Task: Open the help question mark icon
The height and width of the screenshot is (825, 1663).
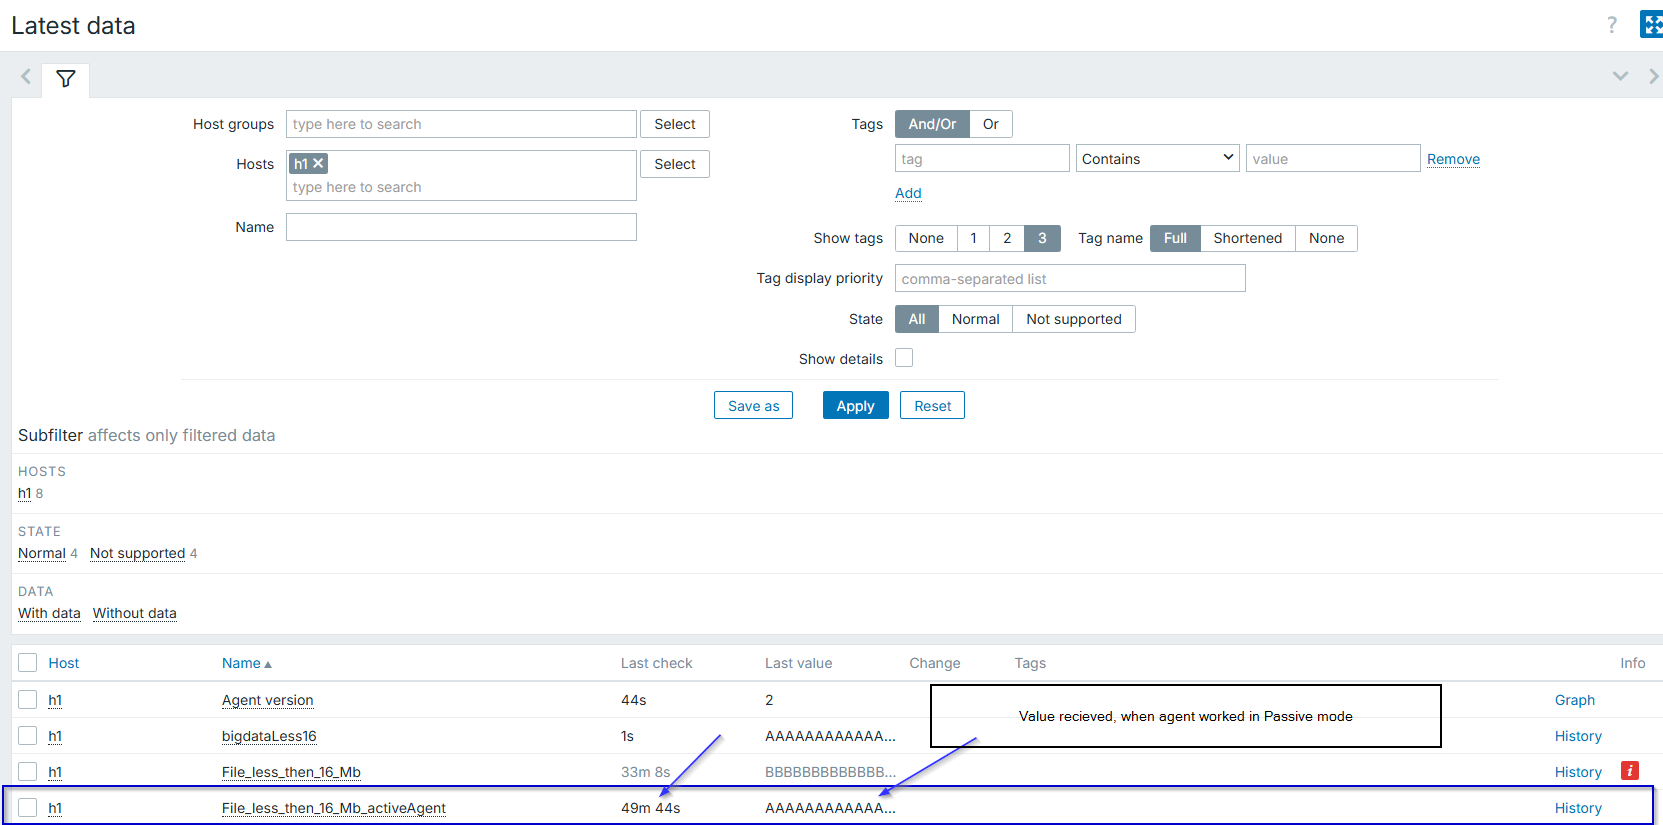Action: pyautogui.click(x=1611, y=25)
